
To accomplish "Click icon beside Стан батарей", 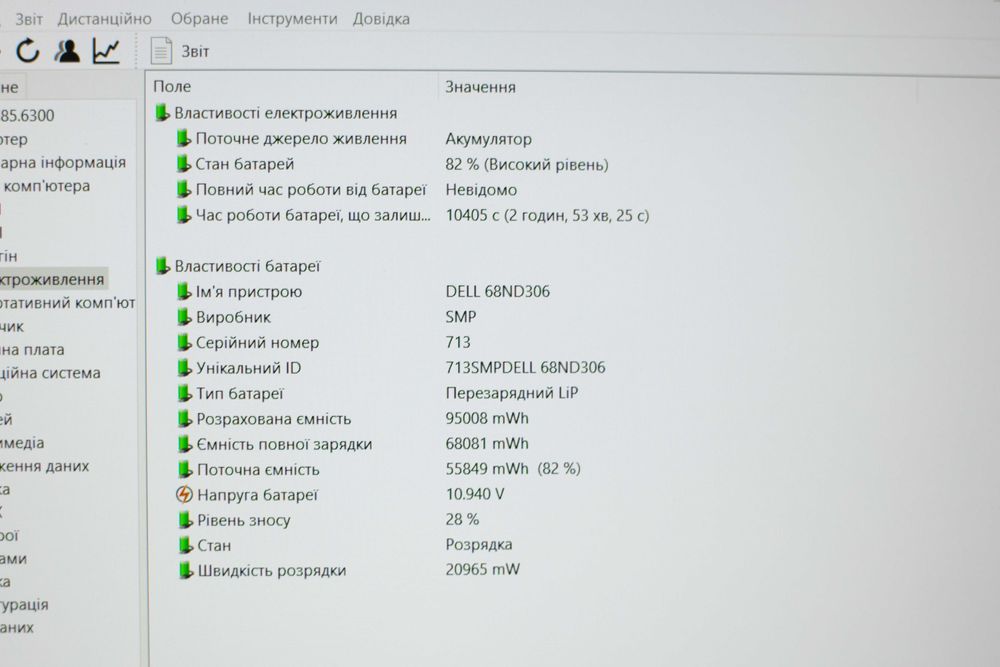I will pyautogui.click(x=184, y=164).
